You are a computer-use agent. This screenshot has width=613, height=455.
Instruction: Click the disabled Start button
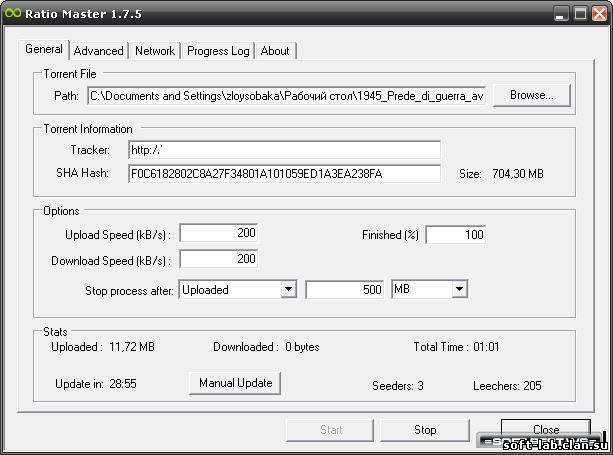(331, 430)
